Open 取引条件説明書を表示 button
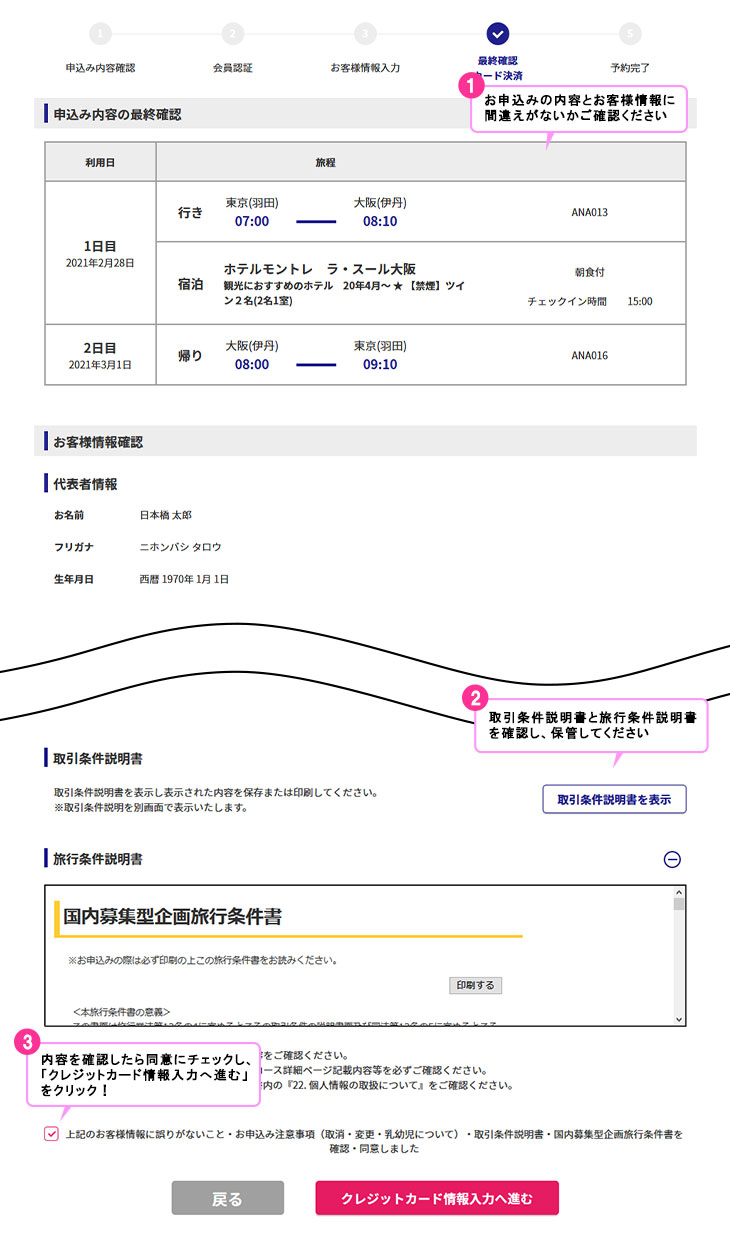730x1250 pixels. point(614,799)
